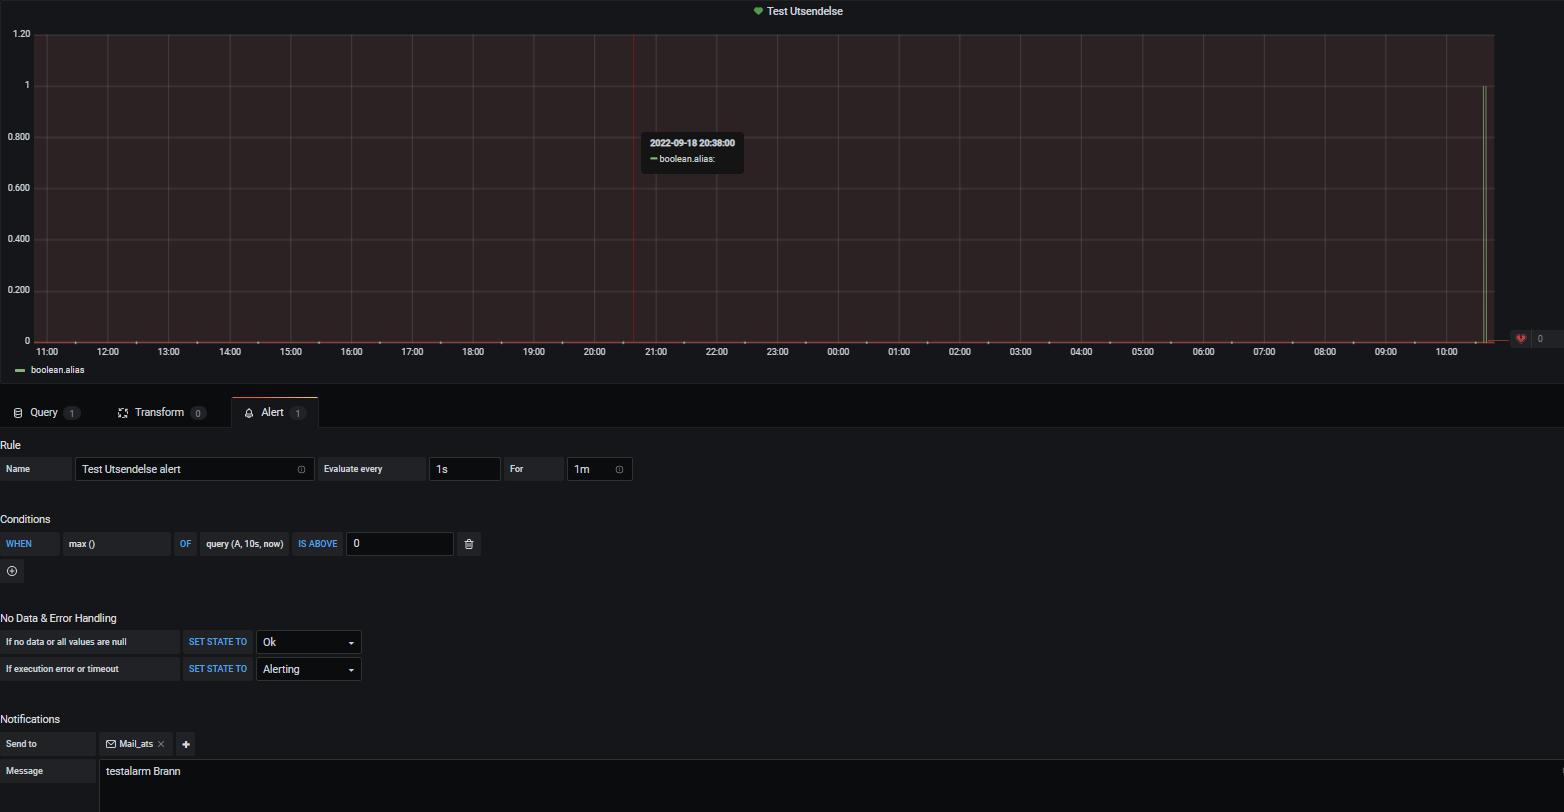
Task: Click the 'No Data & Error Handling' heading
Action: tap(58, 618)
